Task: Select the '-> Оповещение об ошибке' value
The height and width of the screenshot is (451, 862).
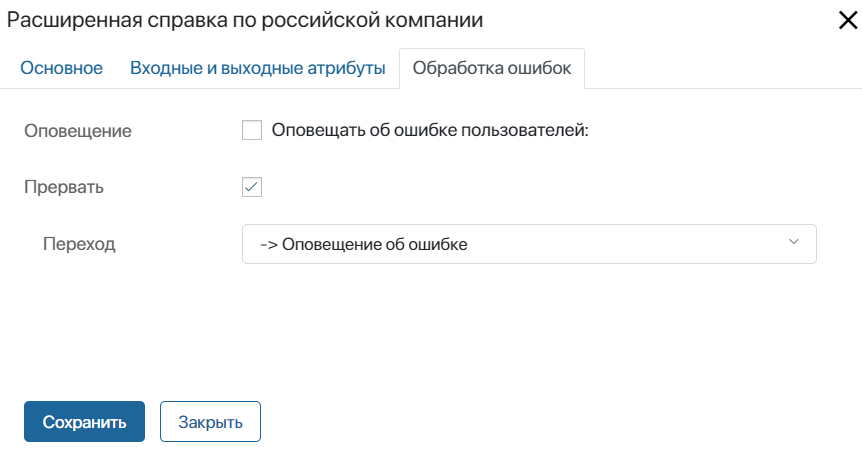Action: tap(364, 244)
